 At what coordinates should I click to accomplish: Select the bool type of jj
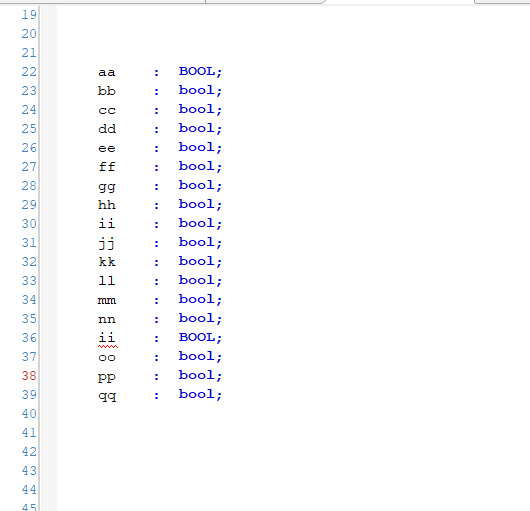(x=197, y=242)
